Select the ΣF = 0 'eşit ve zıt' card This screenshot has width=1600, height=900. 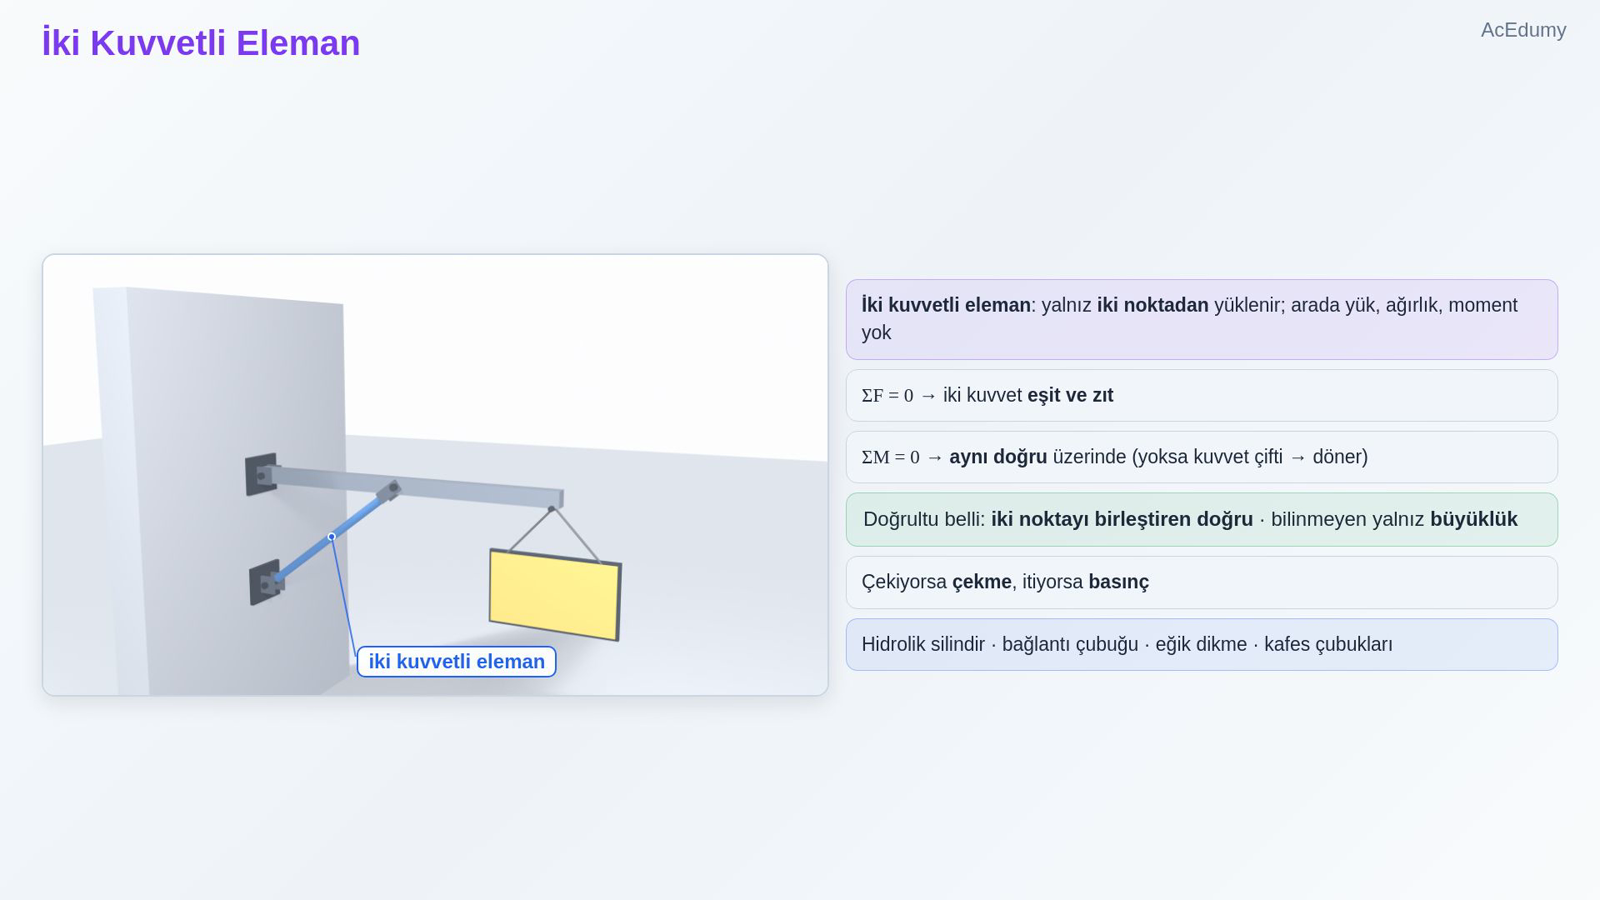point(1201,395)
